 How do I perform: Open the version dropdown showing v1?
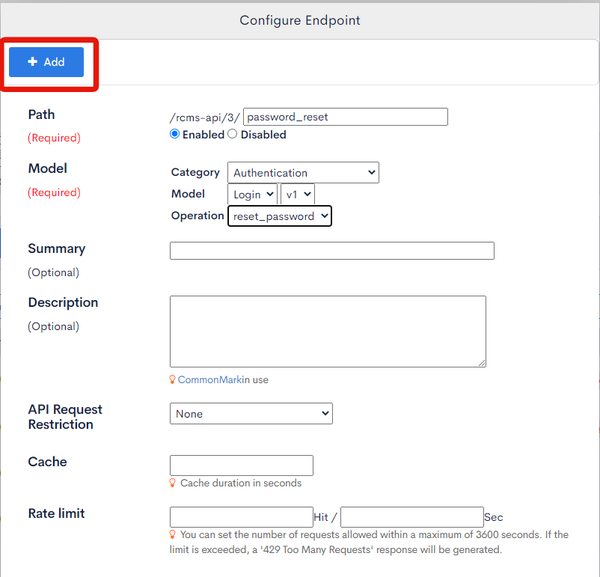(x=298, y=194)
